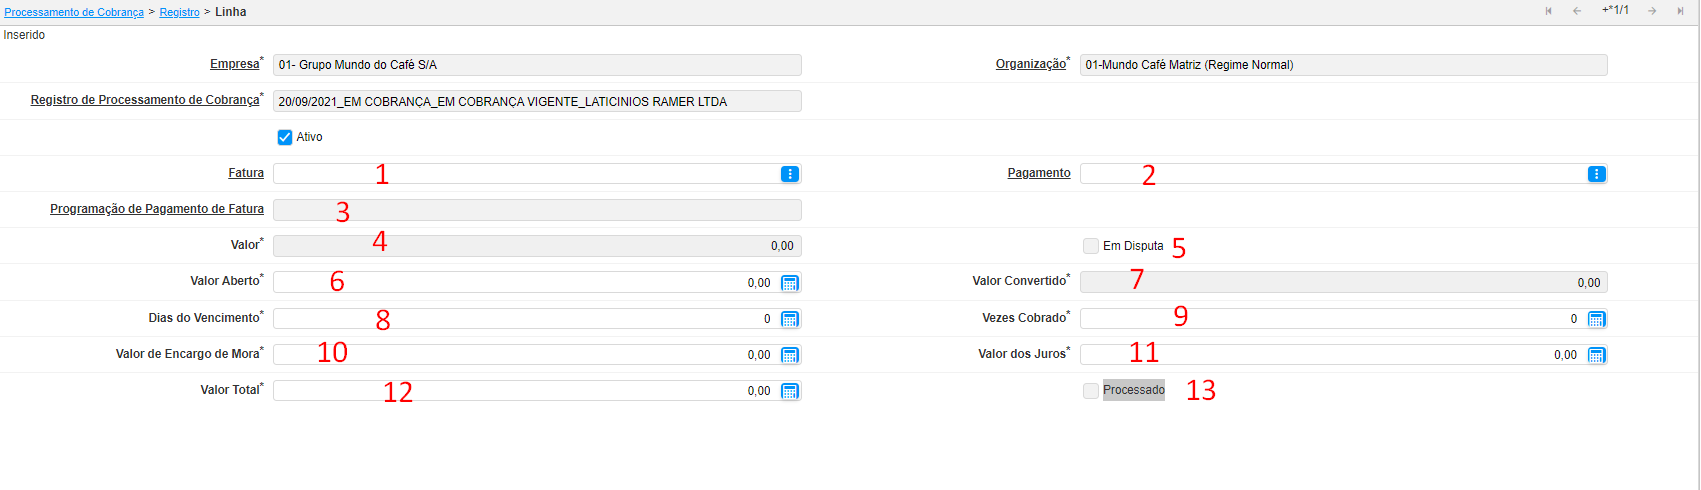
Task: Open calculator for Dias do Vencimento
Action: point(789,319)
